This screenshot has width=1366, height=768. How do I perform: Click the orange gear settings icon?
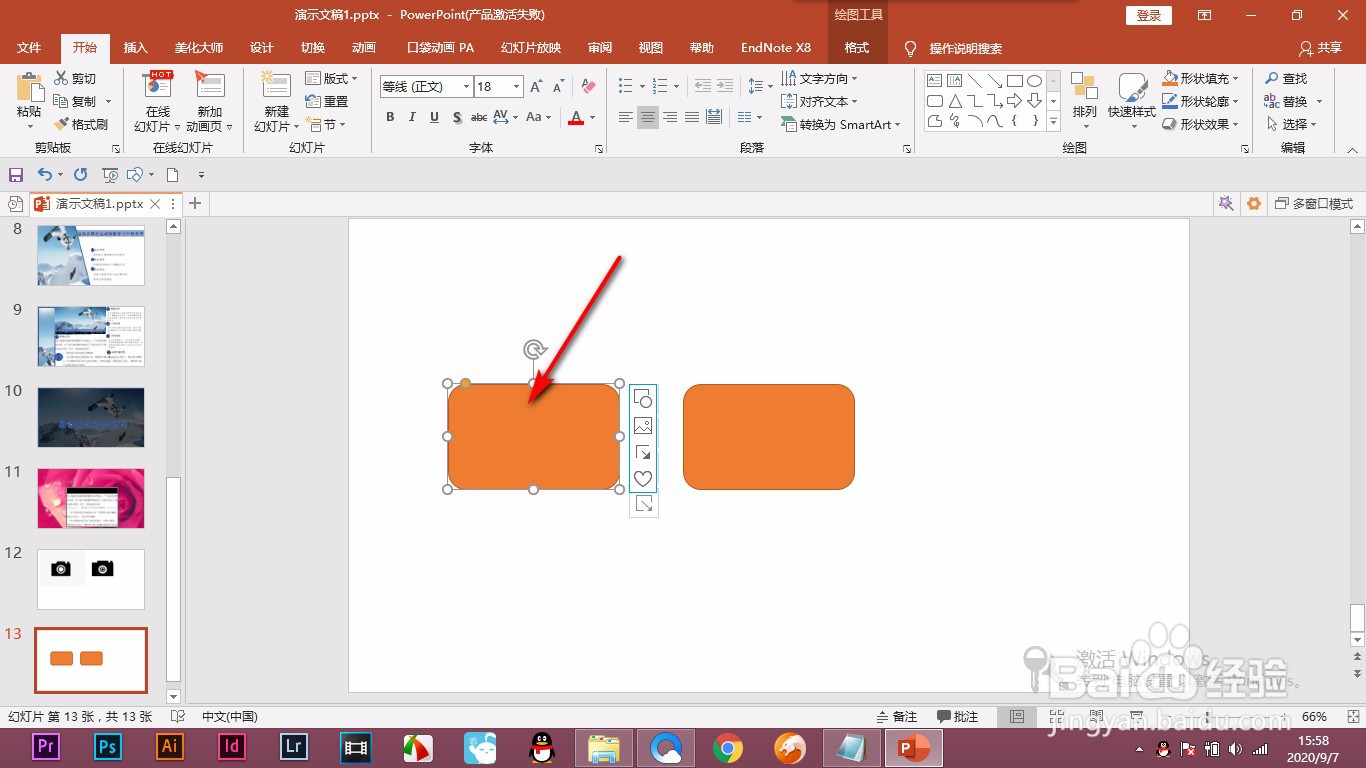pos(1253,203)
